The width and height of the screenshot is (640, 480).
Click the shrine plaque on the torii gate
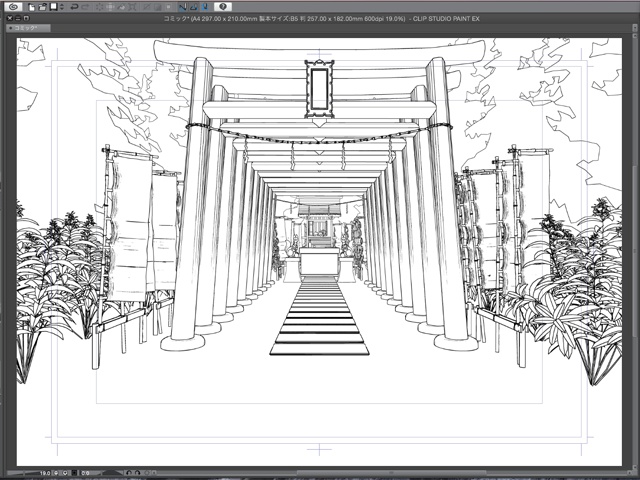tap(319, 89)
